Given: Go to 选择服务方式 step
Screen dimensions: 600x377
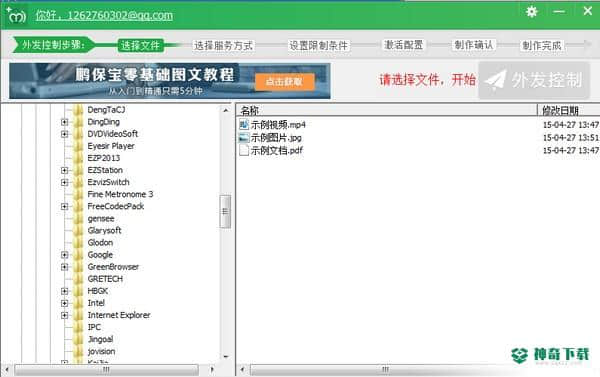Looking at the screenshot, I should [223, 46].
